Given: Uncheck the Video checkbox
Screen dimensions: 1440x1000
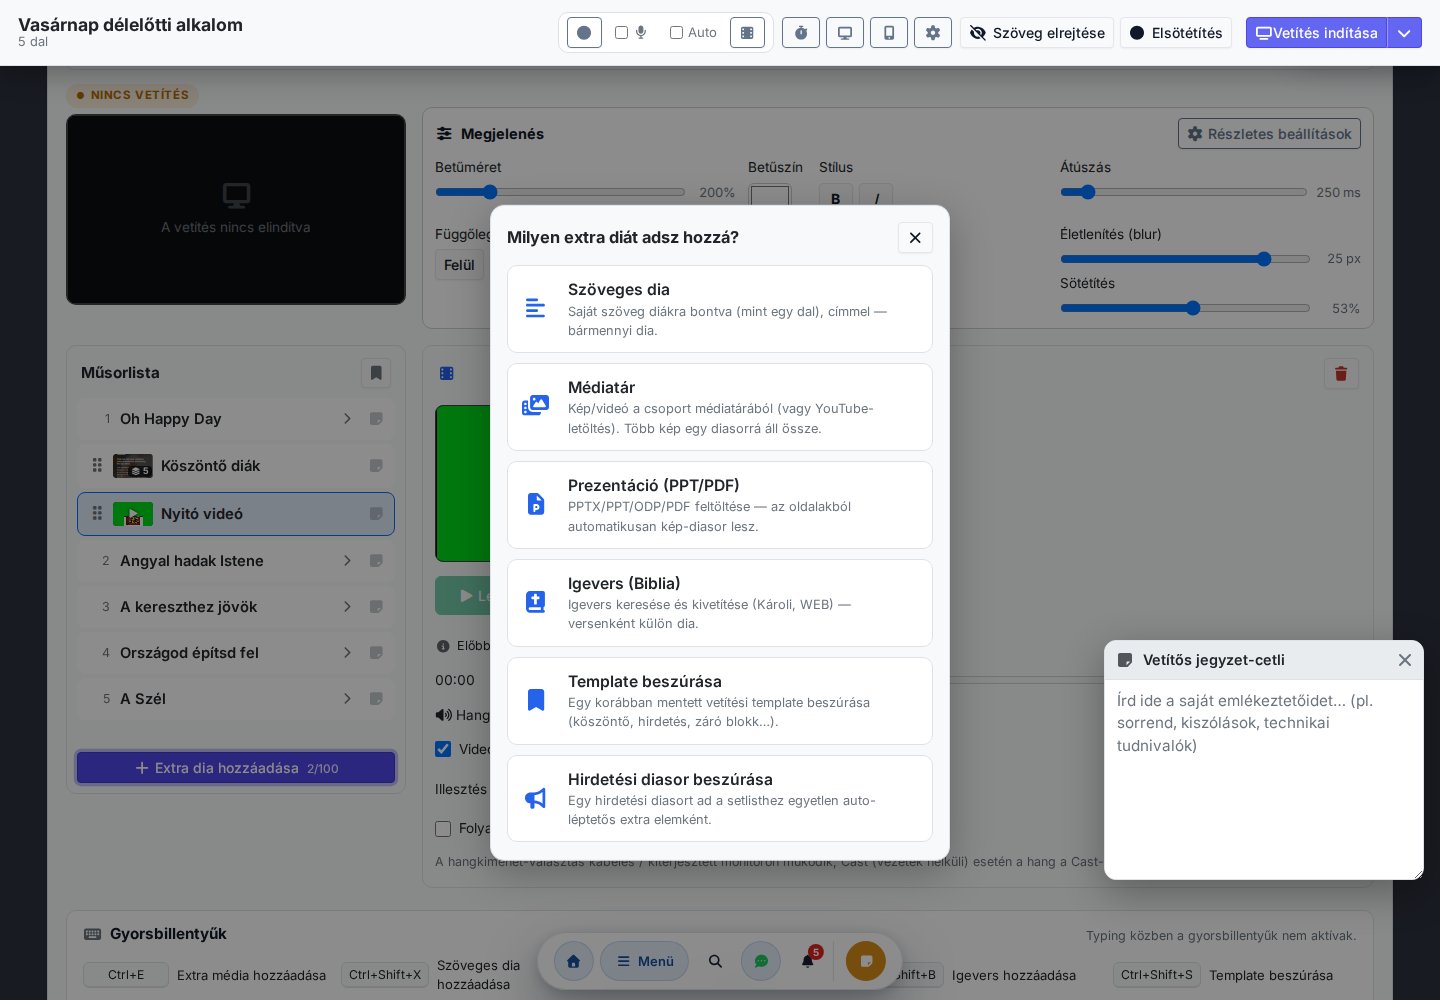Looking at the screenshot, I should click(x=443, y=749).
